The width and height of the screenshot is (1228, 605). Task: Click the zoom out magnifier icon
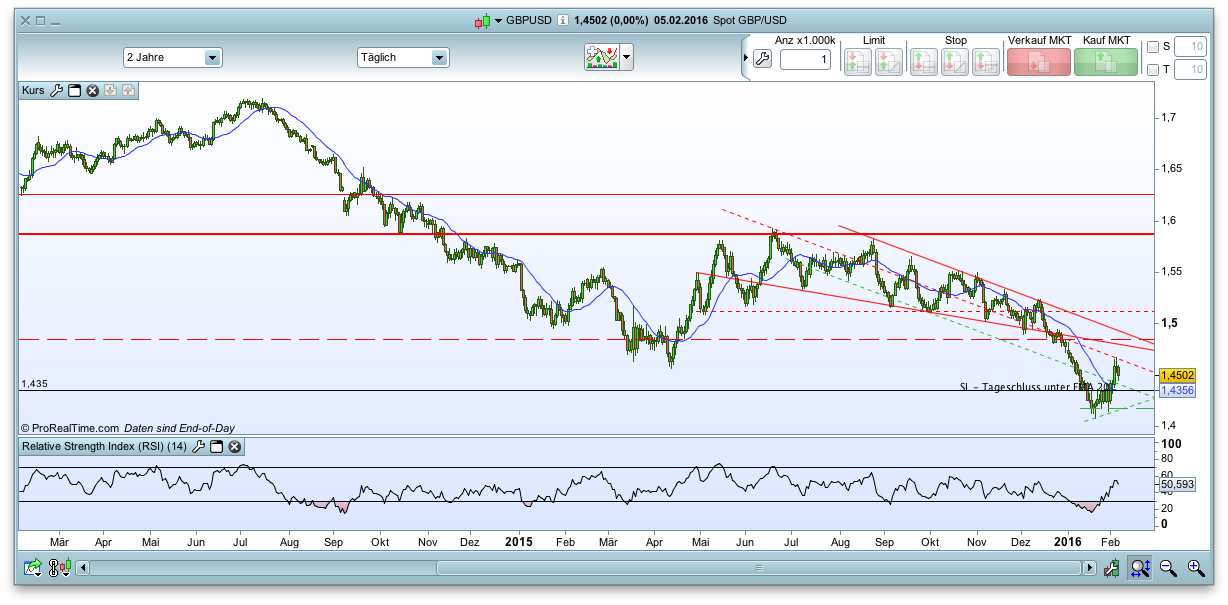[1167, 568]
